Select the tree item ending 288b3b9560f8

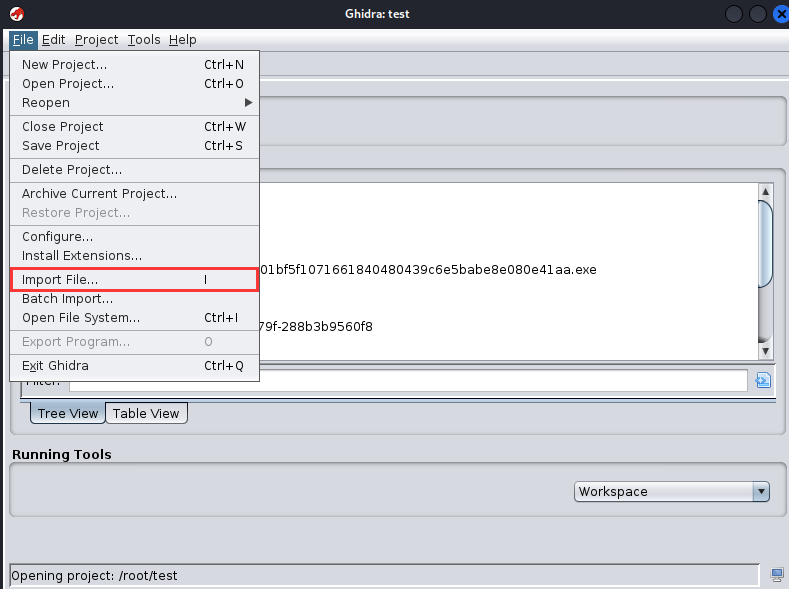[x=316, y=327]
